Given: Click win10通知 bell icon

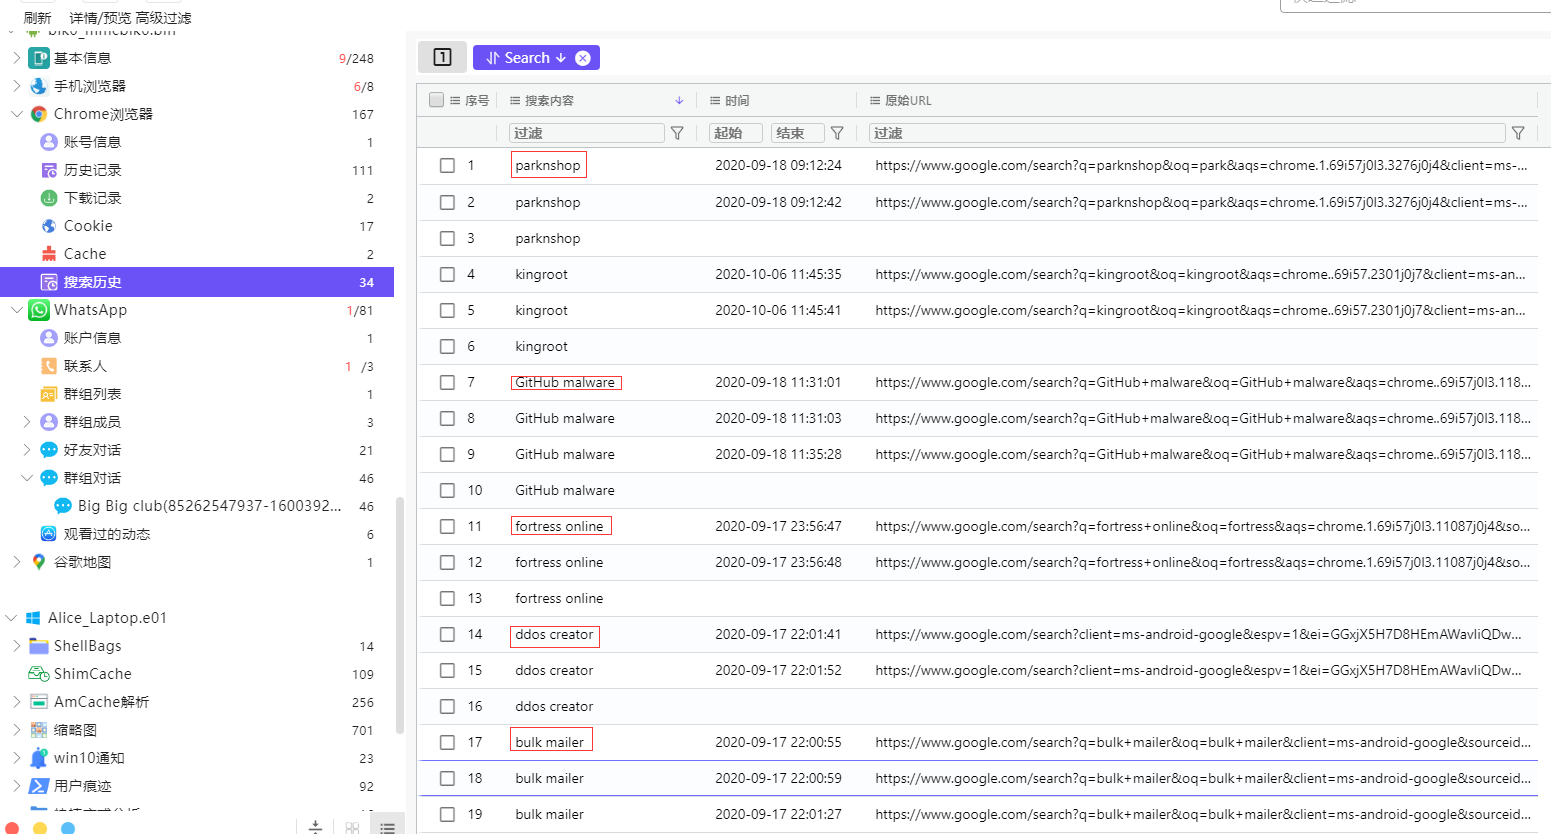Looking at the screenshot, I should 39,758.
